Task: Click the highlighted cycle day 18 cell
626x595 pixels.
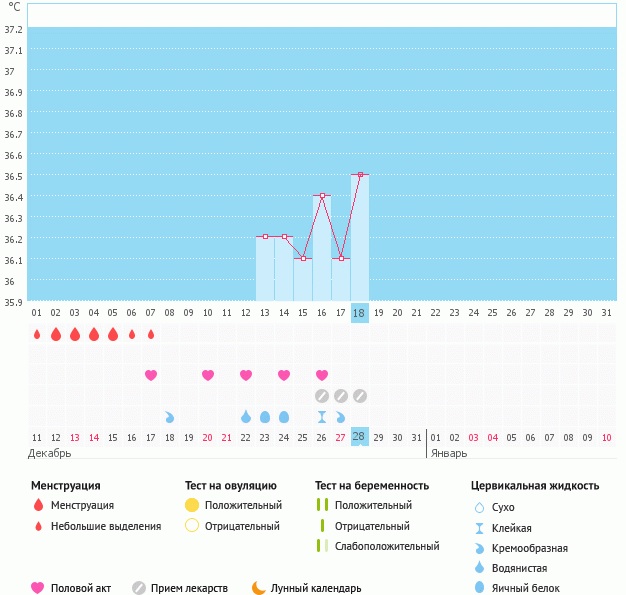Action: click(x=360, y=313)
